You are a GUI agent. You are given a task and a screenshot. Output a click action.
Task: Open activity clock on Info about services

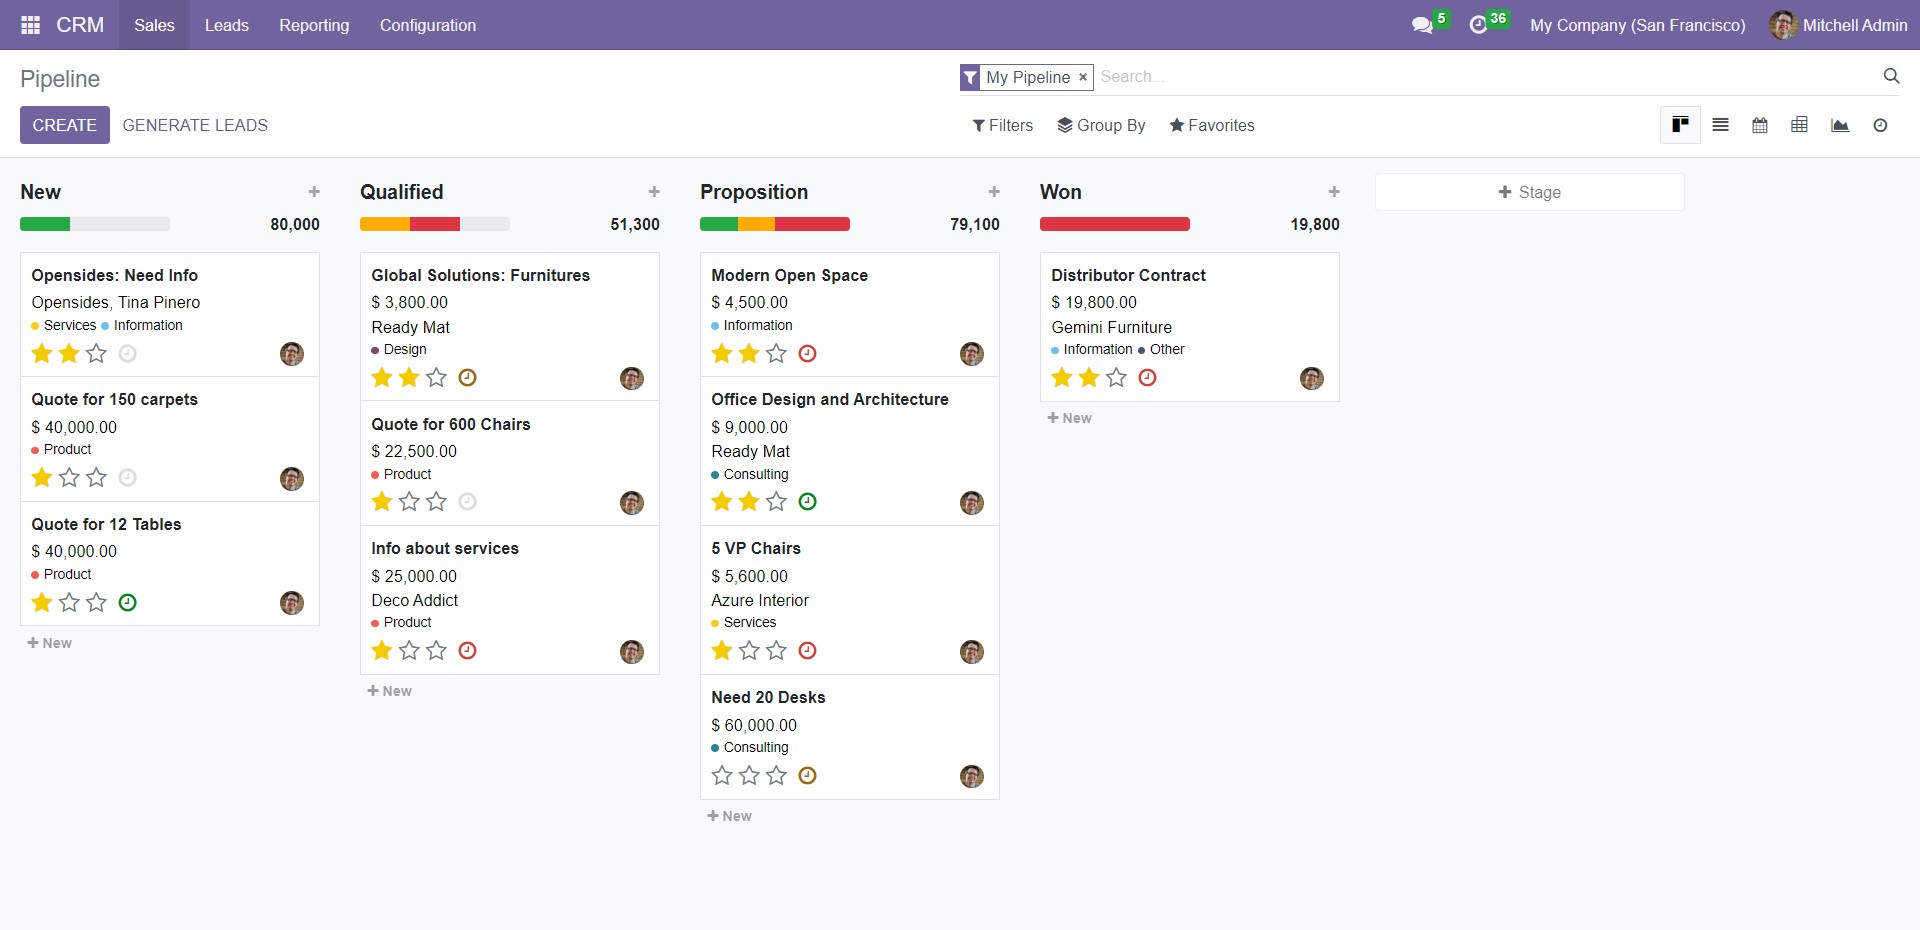coord(467,650)
